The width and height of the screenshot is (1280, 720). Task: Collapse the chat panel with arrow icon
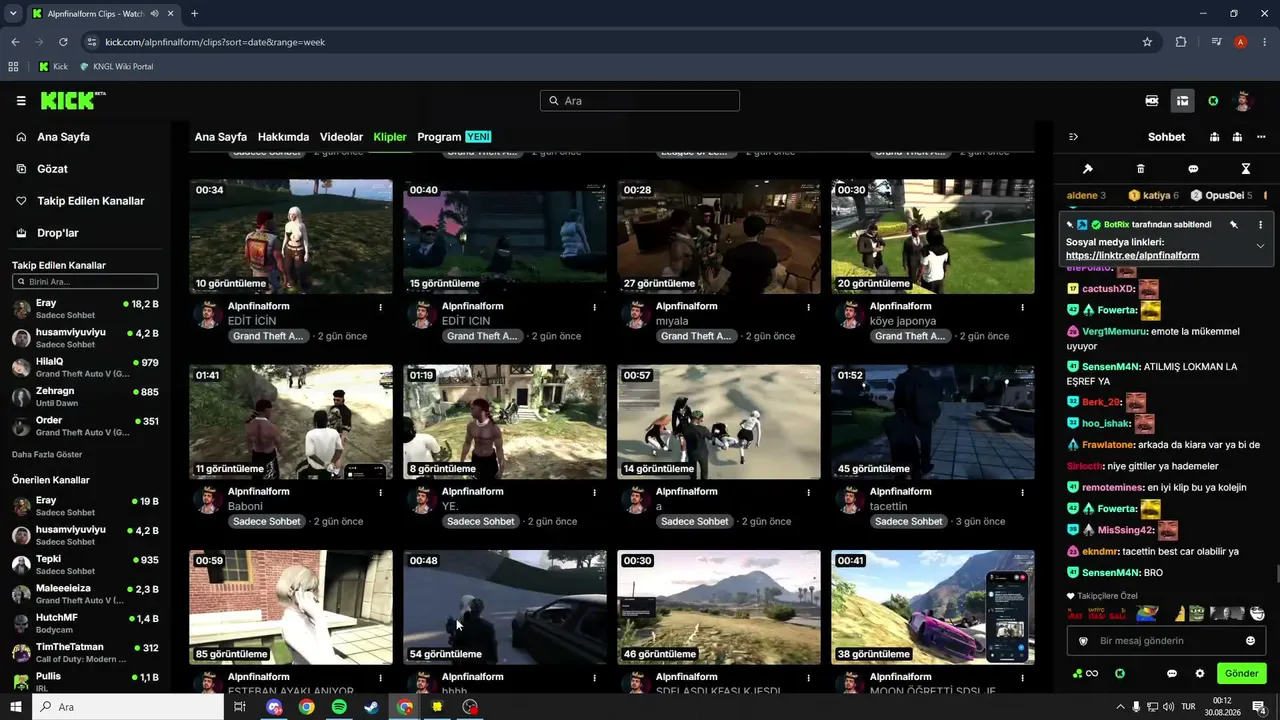[x=1073, y=137]
